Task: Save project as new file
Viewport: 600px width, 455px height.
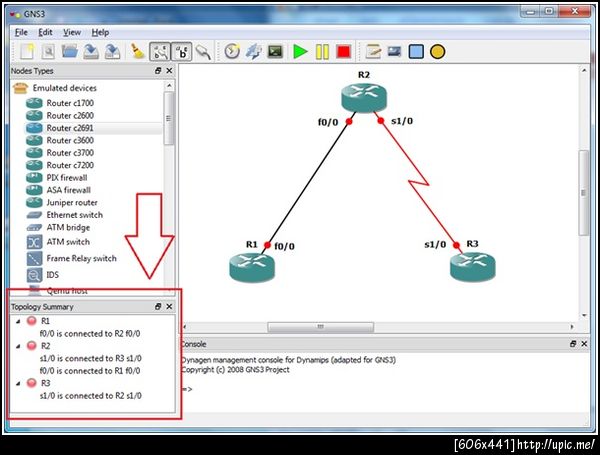Action: tap(112, 51)
